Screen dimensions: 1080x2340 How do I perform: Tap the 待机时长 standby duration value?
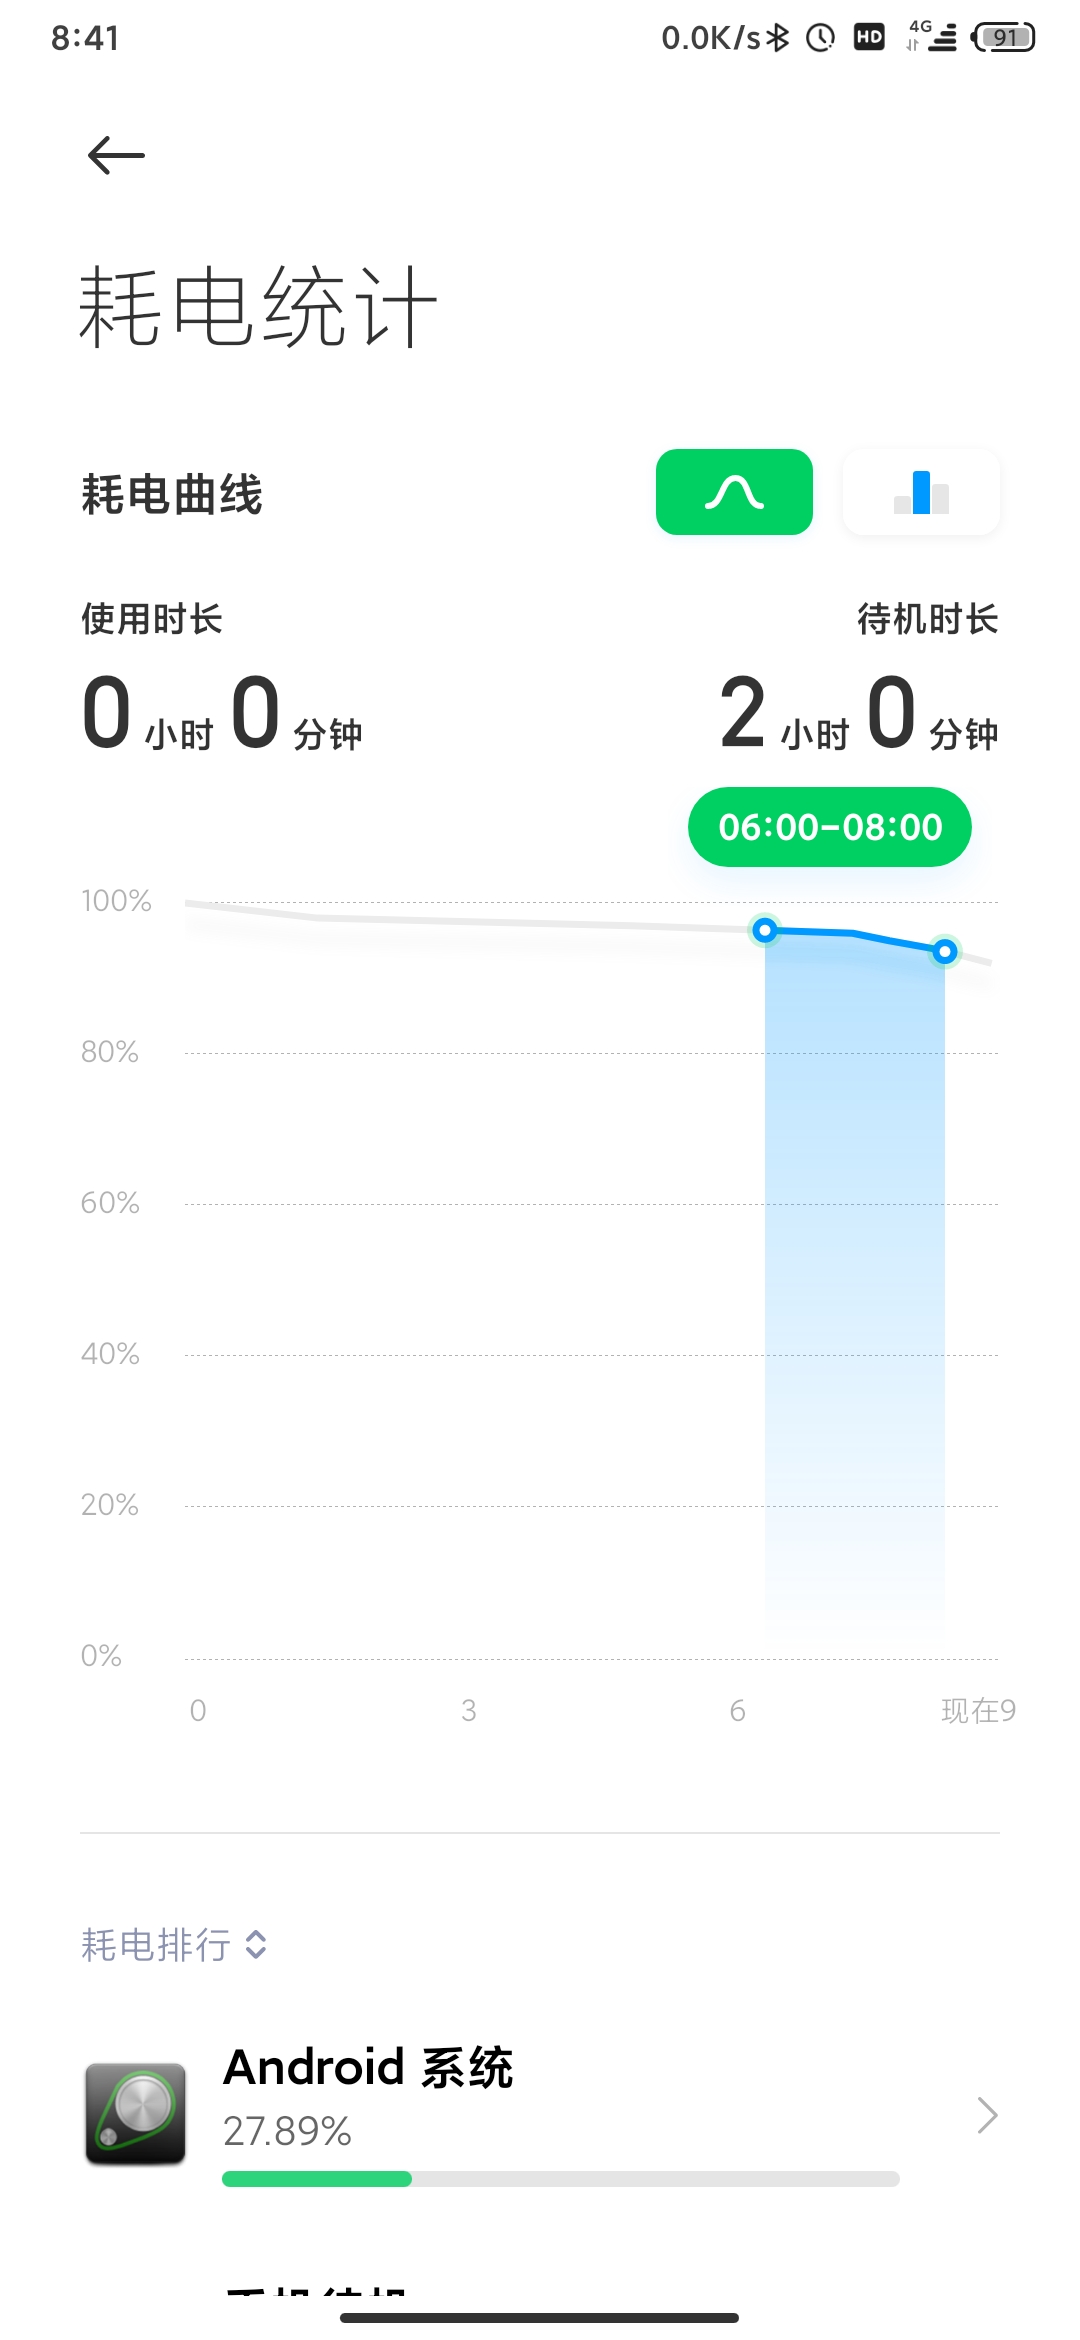pyautogui.click(x=858, y=714)
